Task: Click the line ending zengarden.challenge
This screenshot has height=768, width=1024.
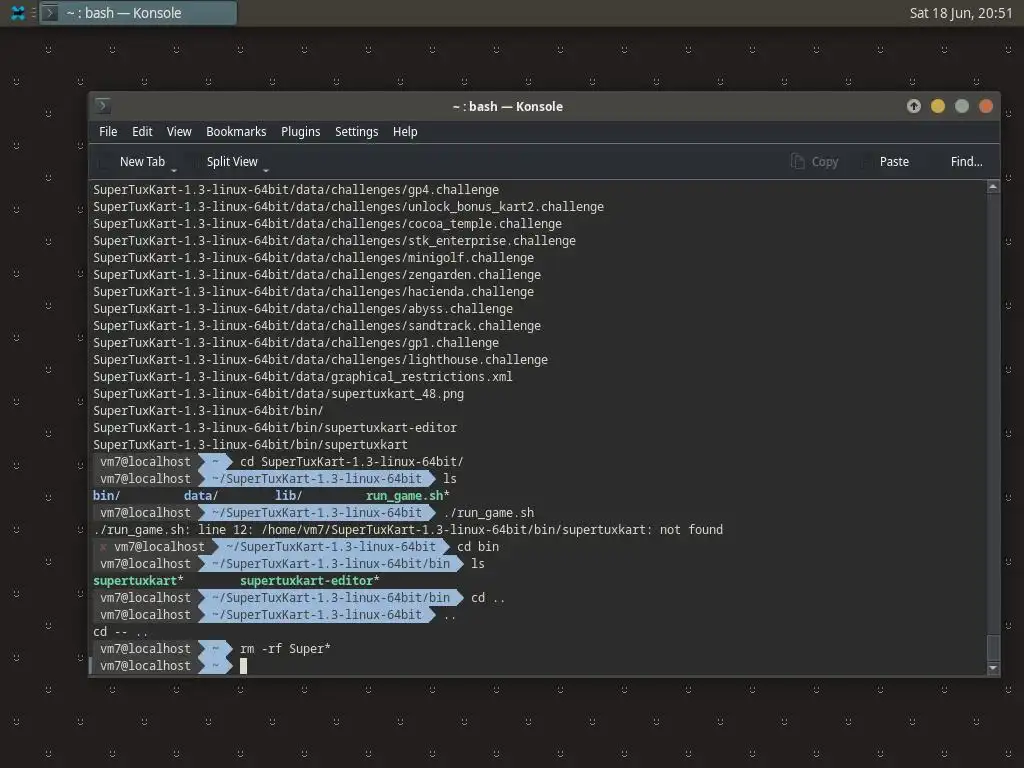Action: click(x=317, y=274)
